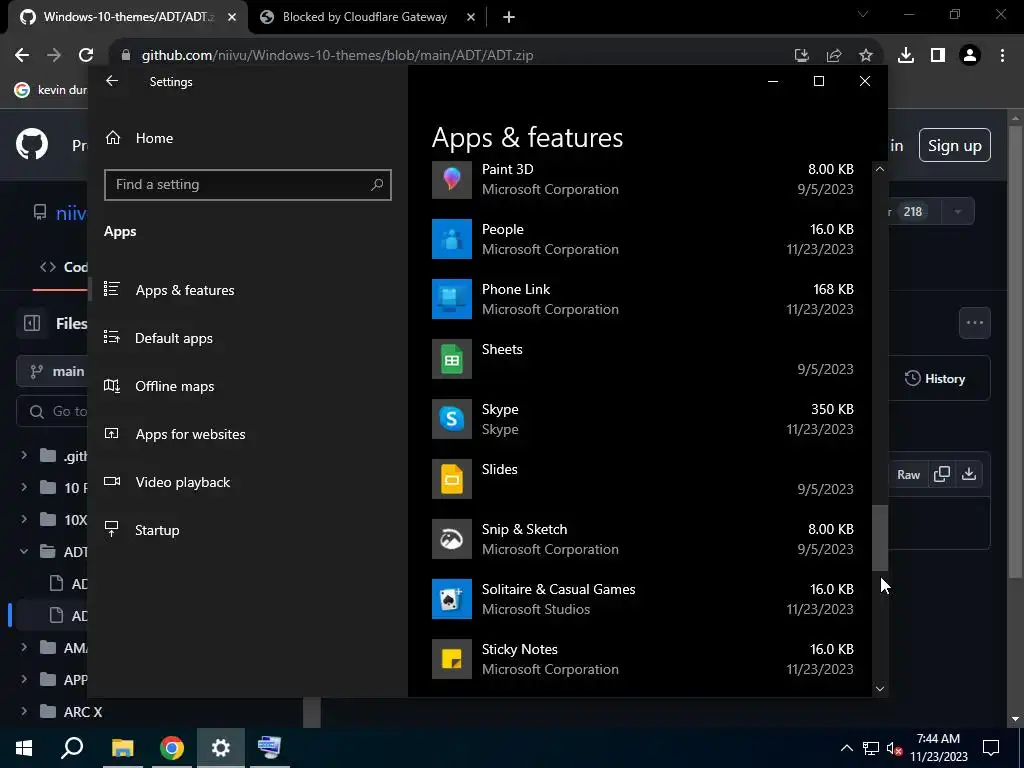Screen dimensions: 1024x768
Task: Click the Settings gear in taskbar
Action: point(221,748)
